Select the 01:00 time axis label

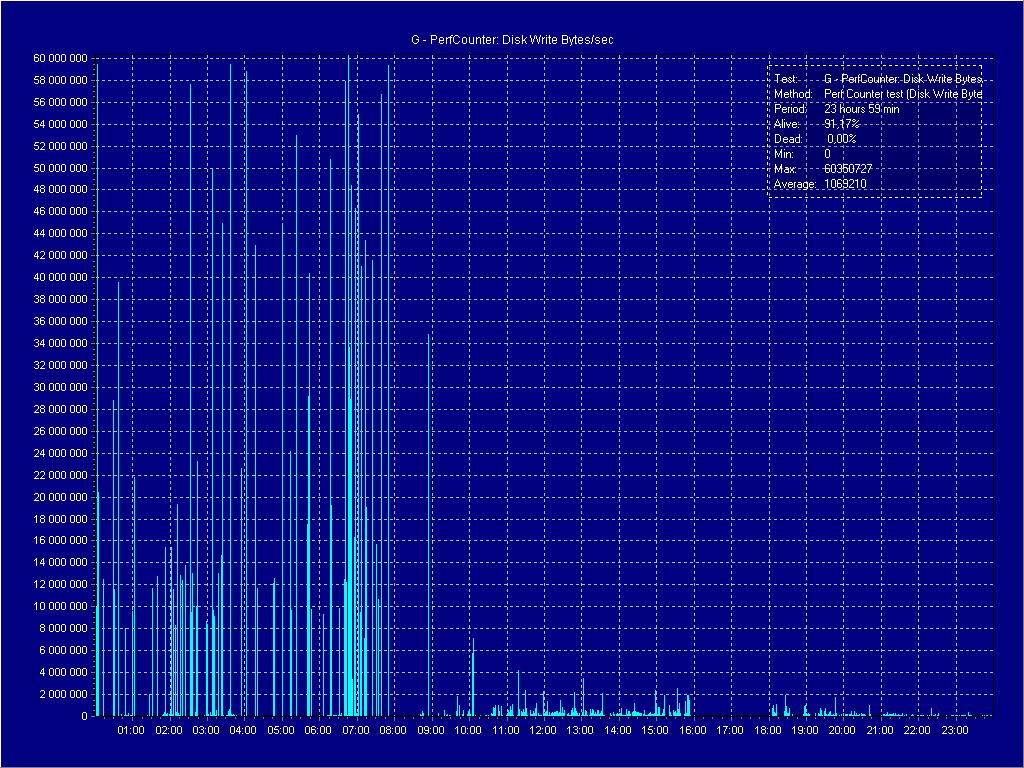(x=131, y=731)
